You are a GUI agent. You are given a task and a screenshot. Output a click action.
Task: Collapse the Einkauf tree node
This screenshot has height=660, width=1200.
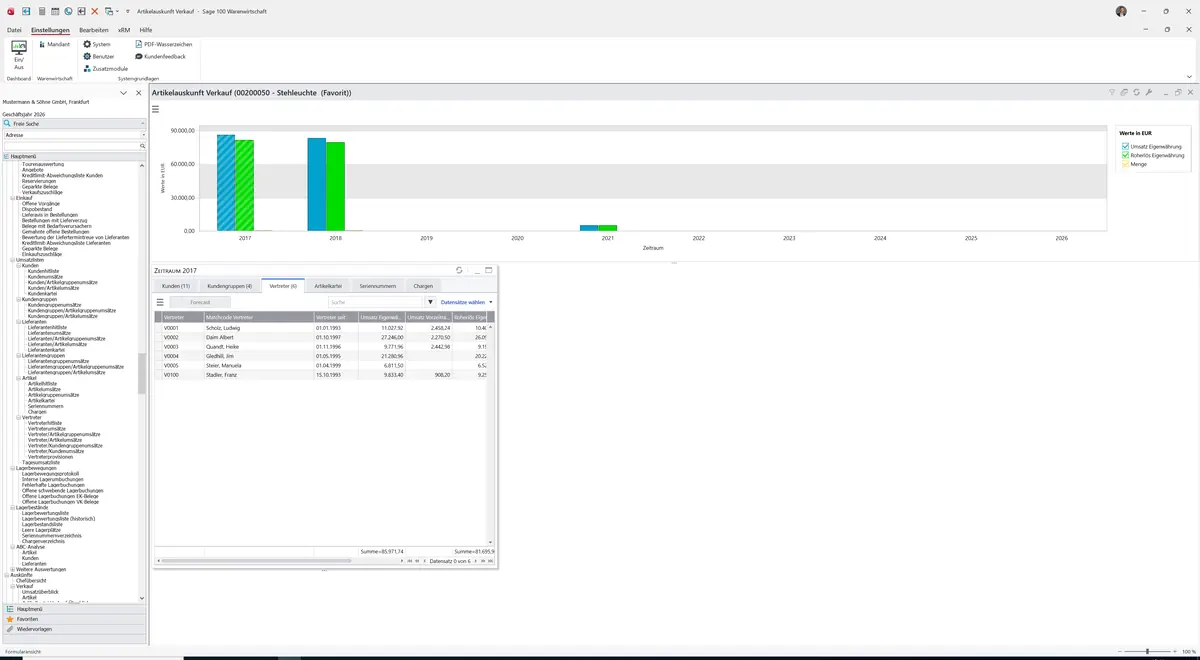13,198
